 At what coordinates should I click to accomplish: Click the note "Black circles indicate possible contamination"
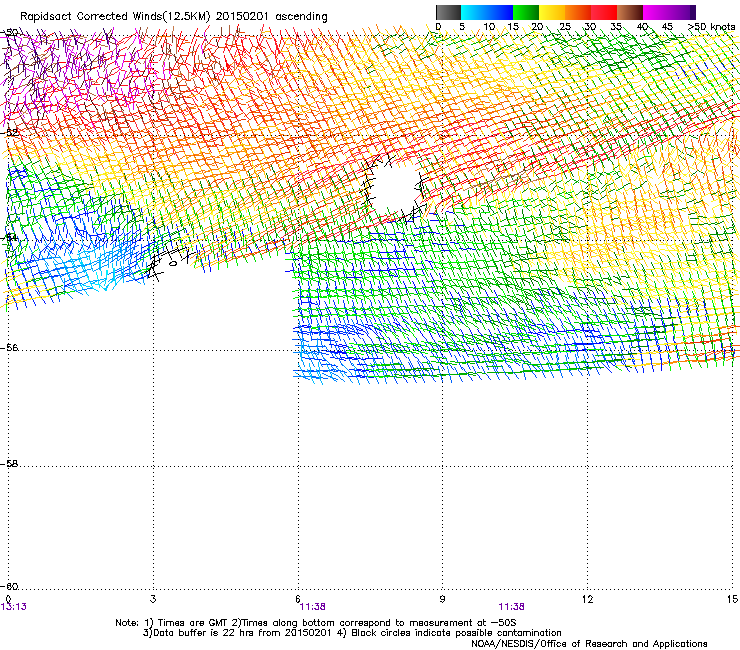click(456, 633)
